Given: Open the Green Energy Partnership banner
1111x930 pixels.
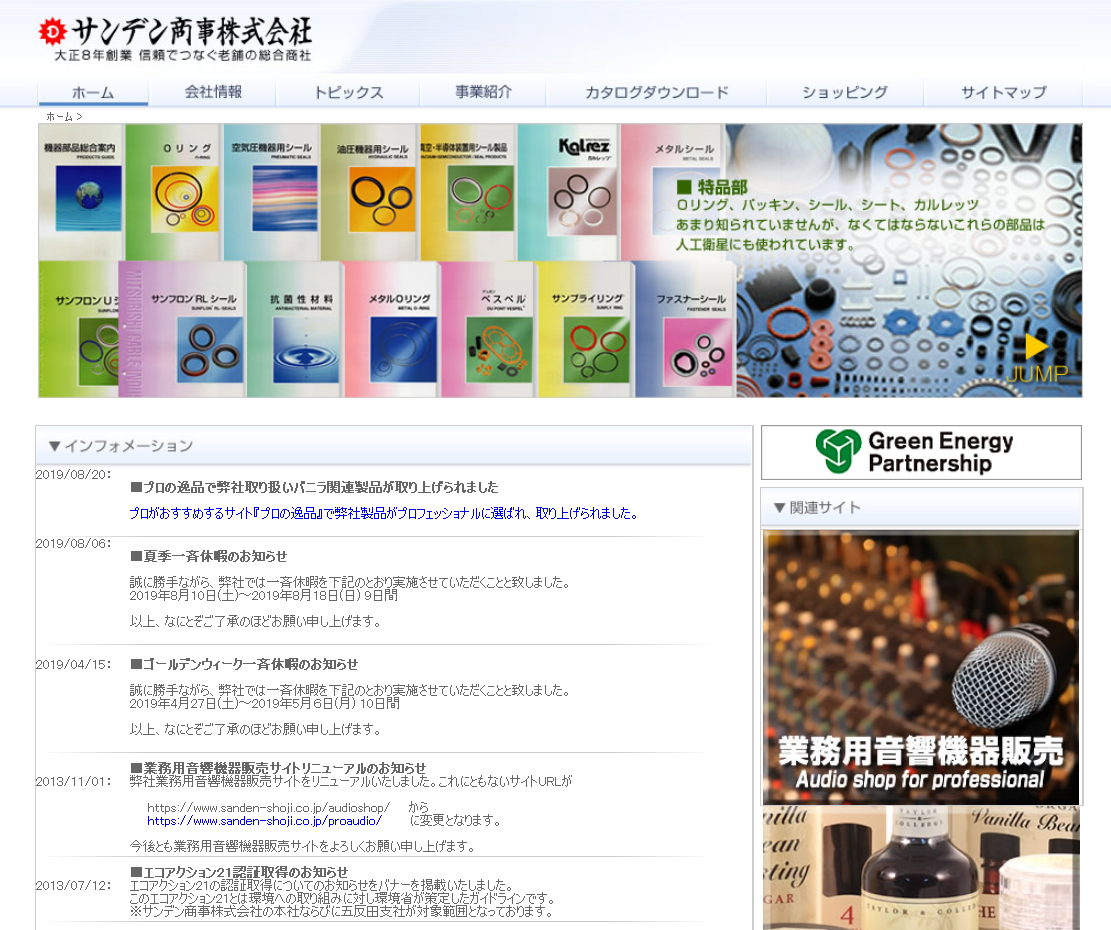Looking at the screenshot, I should (920, 452).
